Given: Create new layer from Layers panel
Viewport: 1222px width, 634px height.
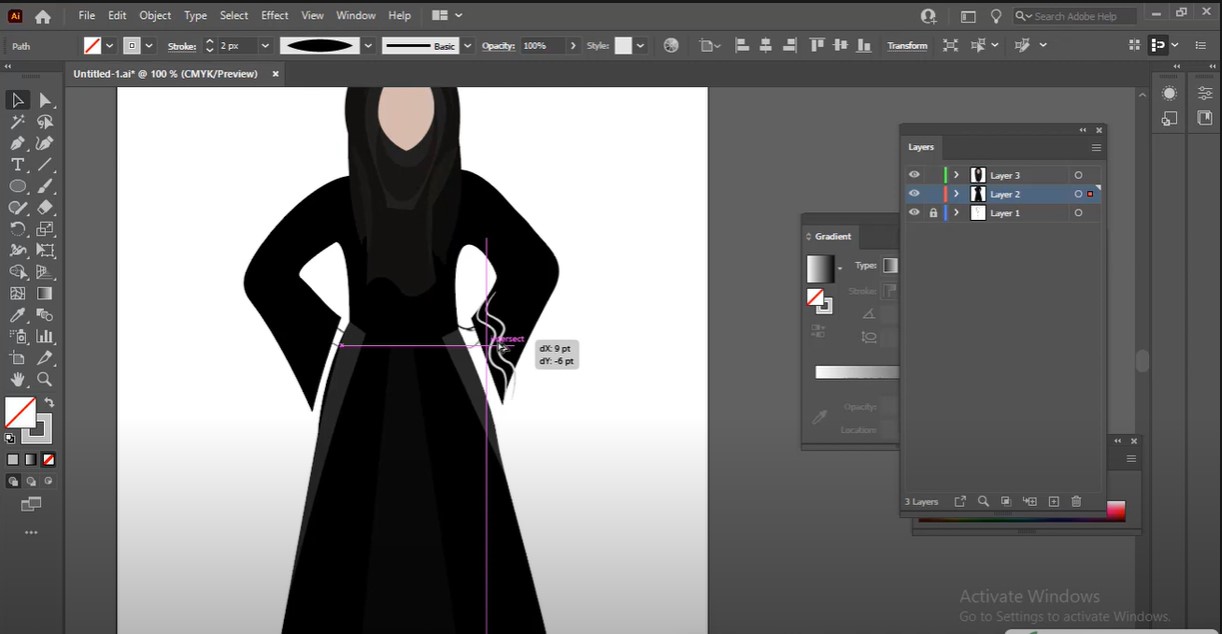Looking at the screenshot, I should (x=1053, y=501).
